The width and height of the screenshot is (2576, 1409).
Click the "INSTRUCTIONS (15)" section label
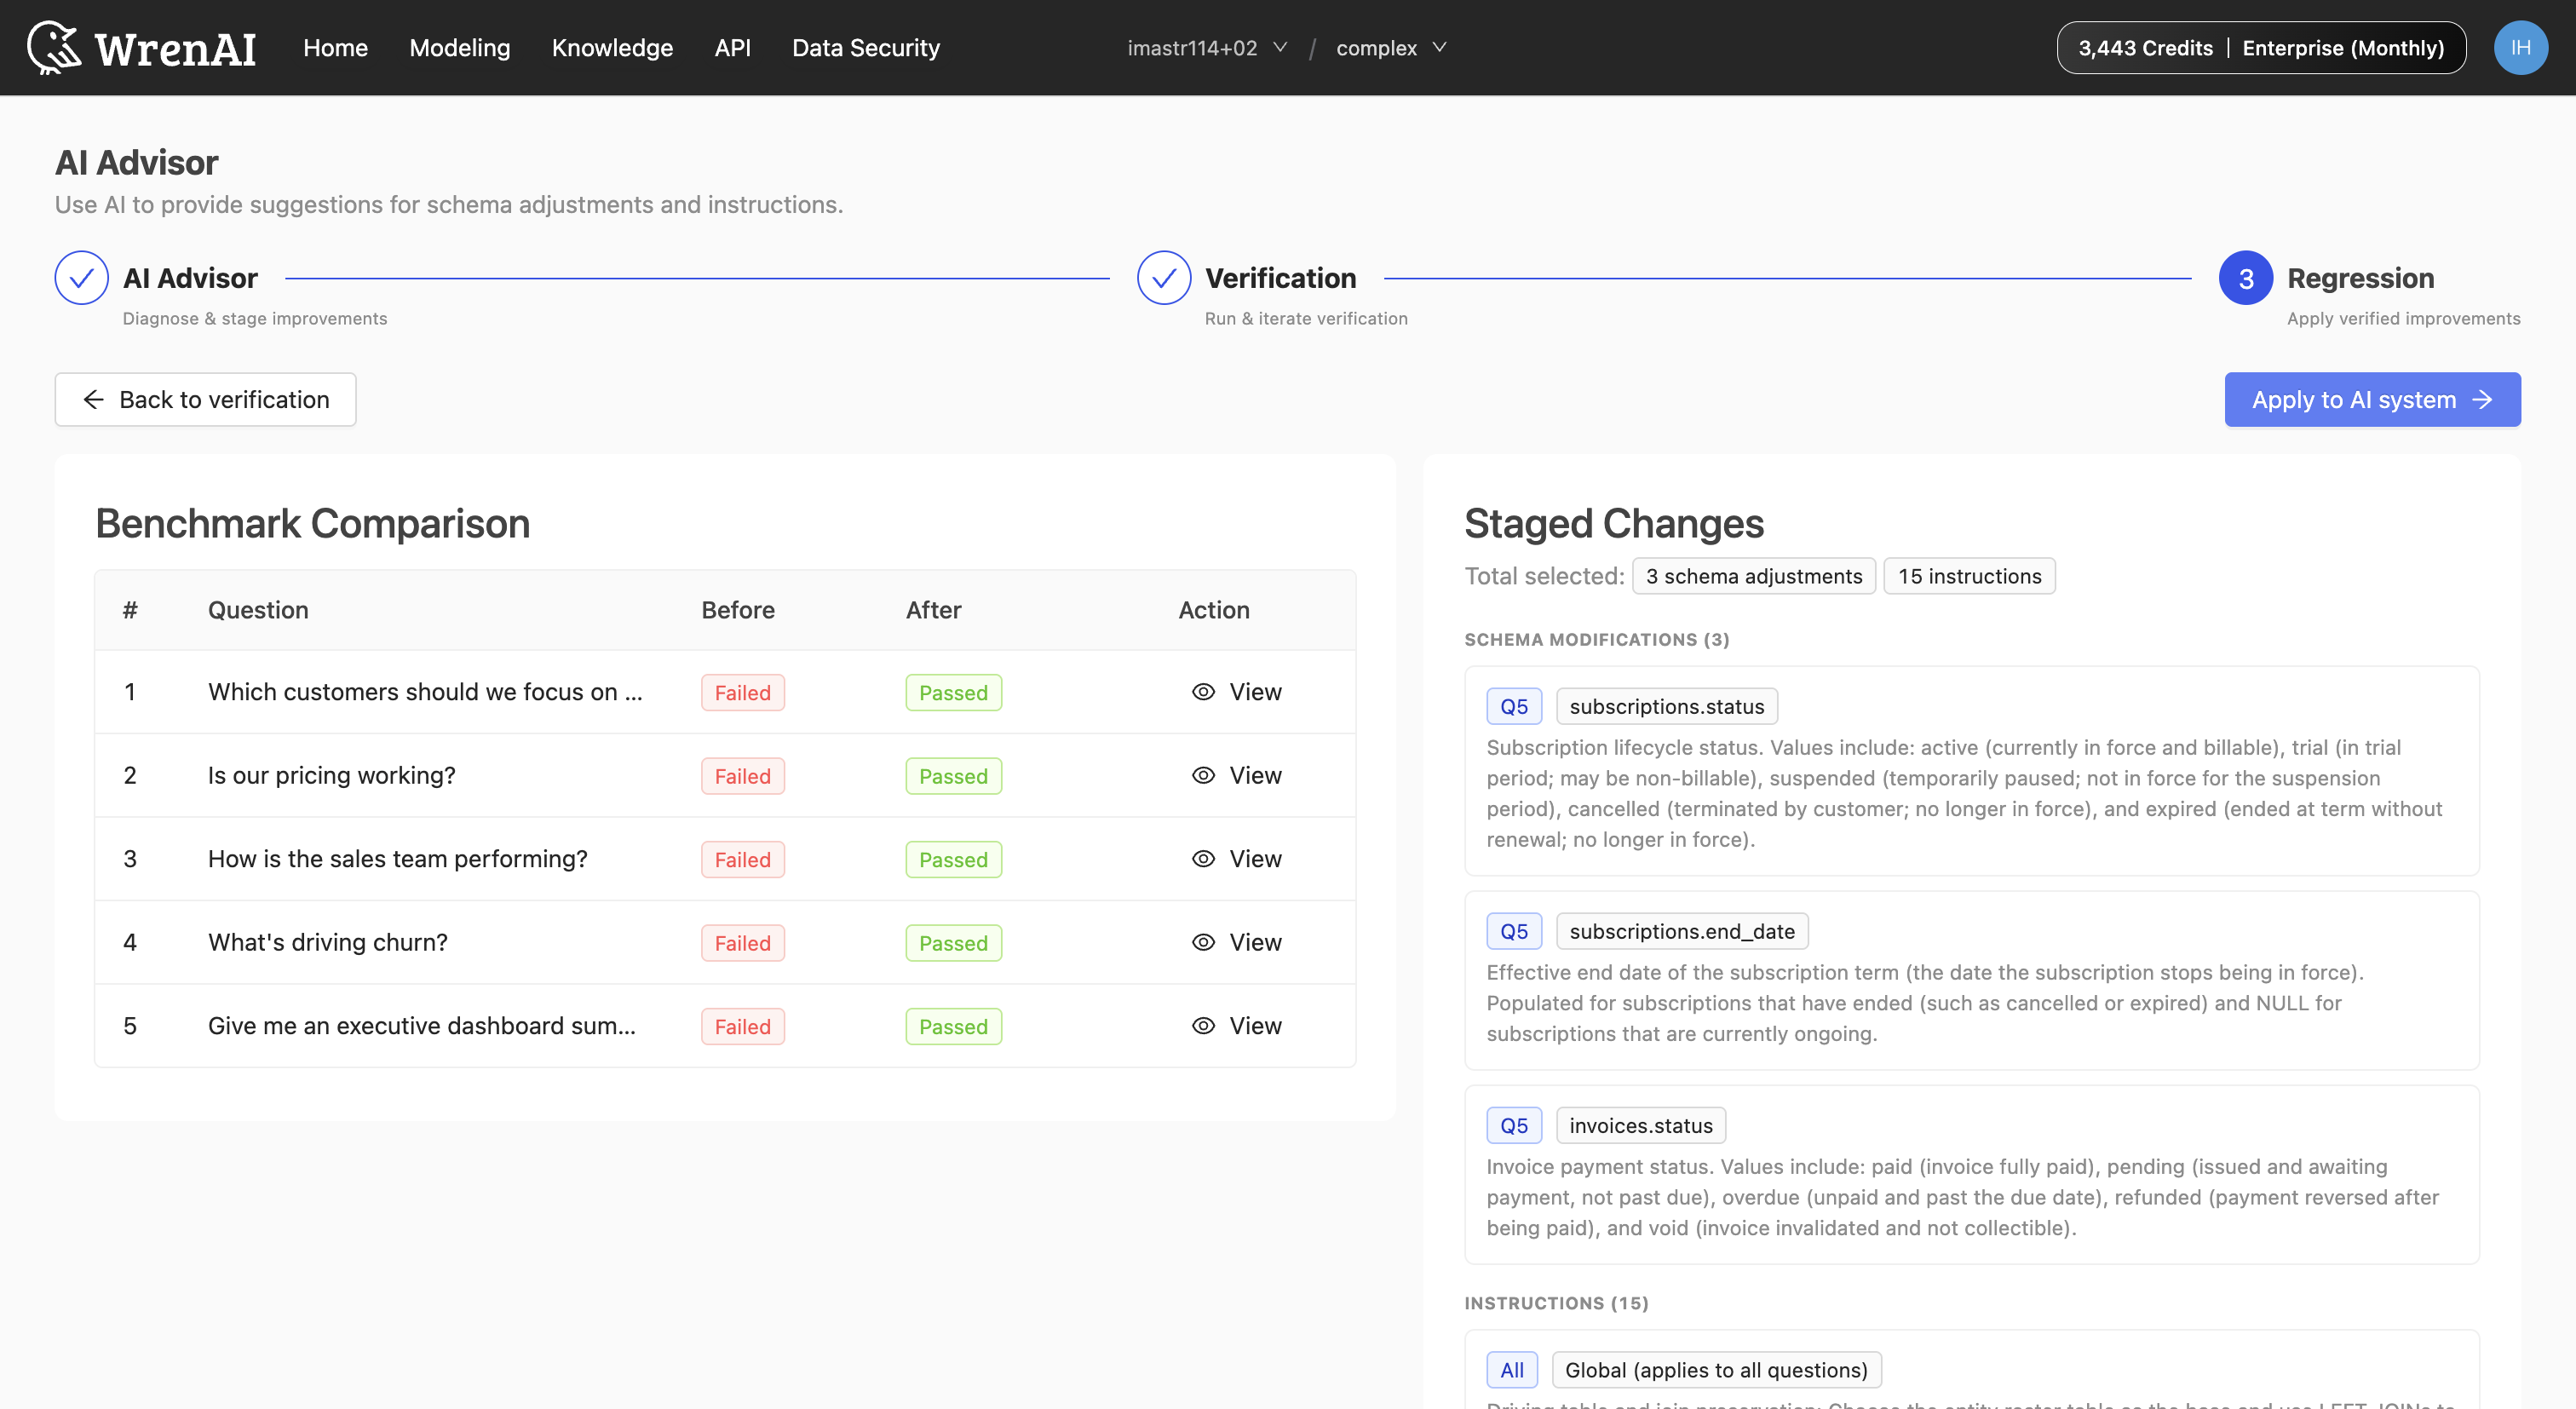coord(1556,1303)
